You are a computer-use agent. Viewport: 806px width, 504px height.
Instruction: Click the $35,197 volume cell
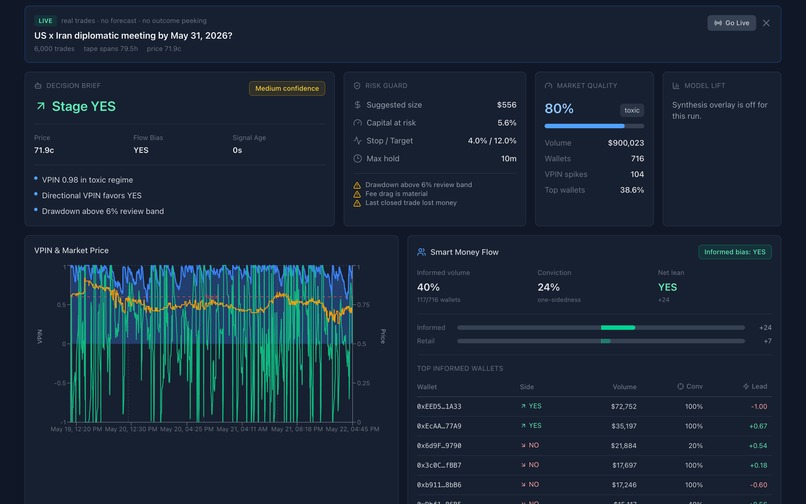click(624, 426)
